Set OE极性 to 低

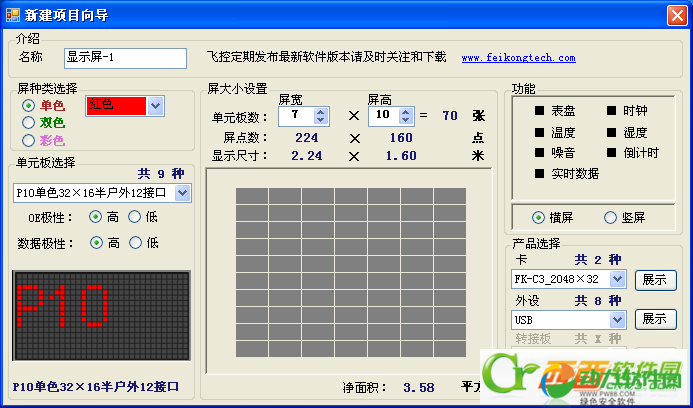coord(134,216)
